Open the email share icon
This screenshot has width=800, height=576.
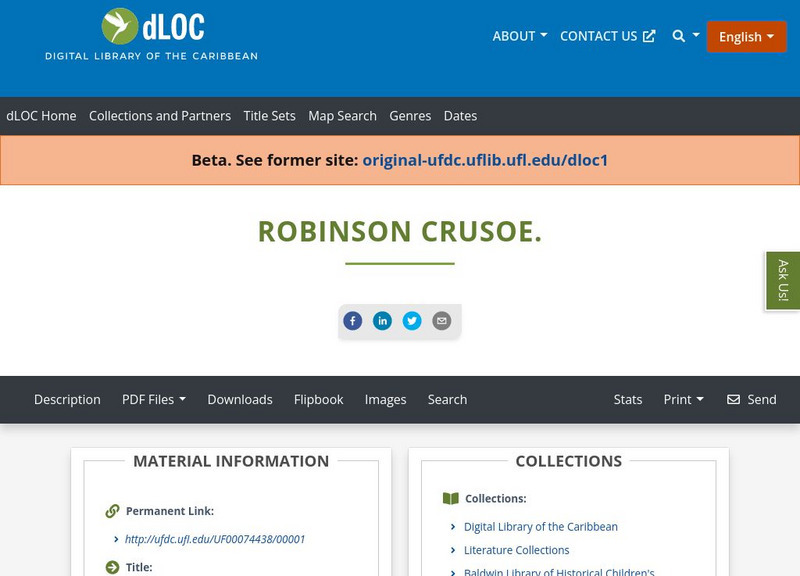[441, 321]
